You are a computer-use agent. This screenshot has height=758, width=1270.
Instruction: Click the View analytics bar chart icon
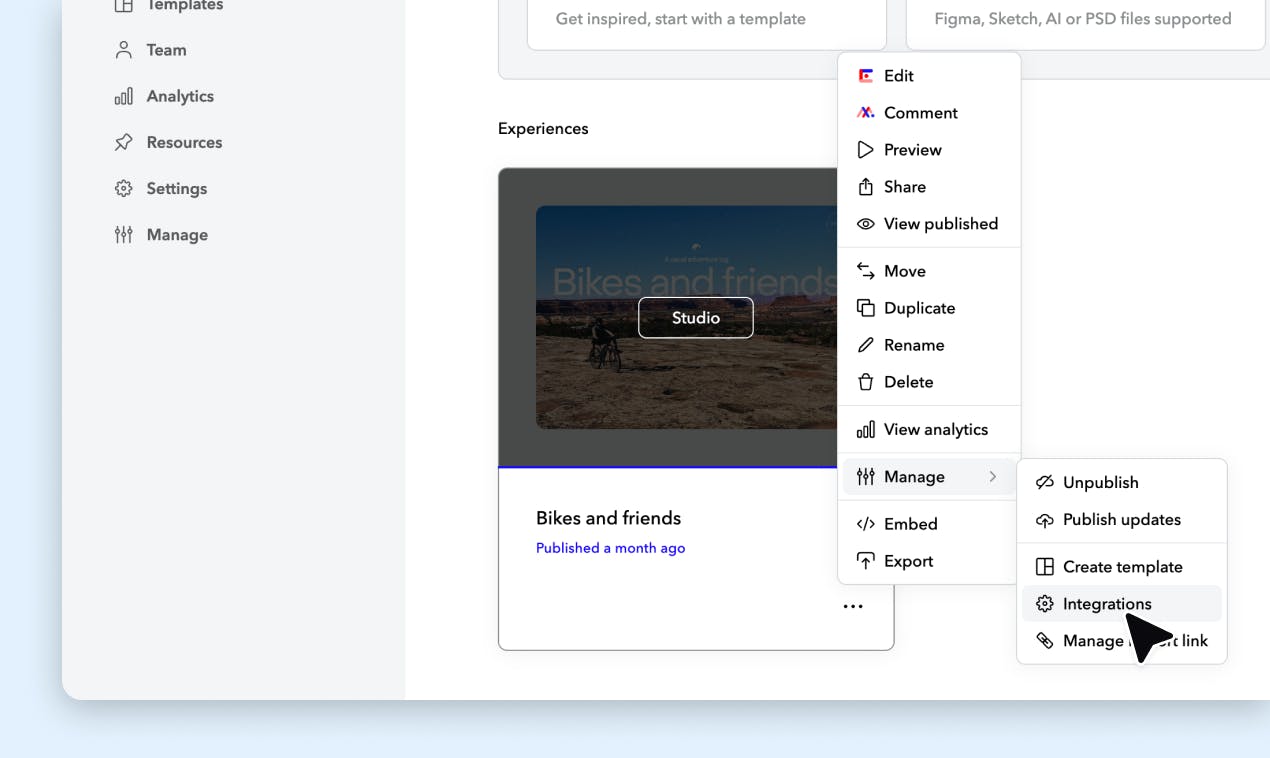tap(866, 429)
